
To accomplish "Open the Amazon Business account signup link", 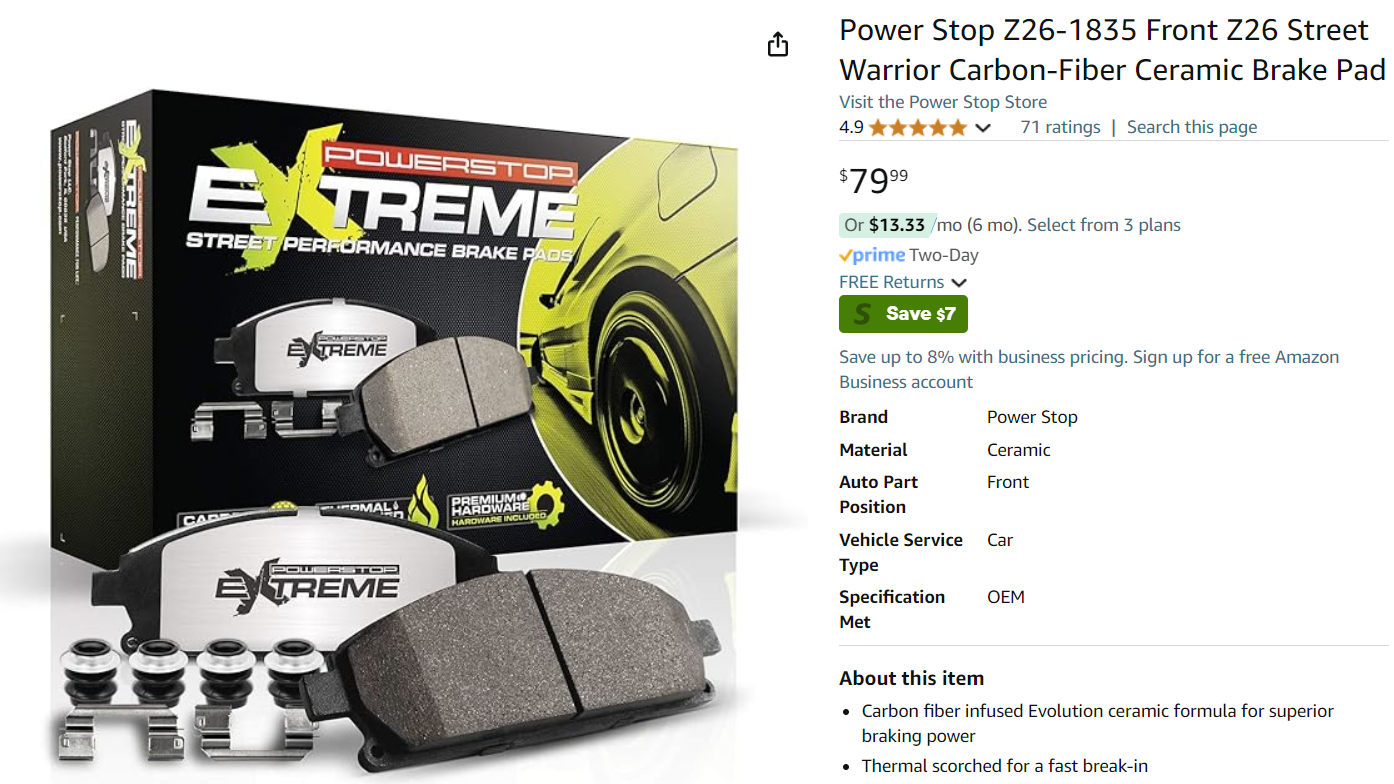I will tap(1089, 369).
